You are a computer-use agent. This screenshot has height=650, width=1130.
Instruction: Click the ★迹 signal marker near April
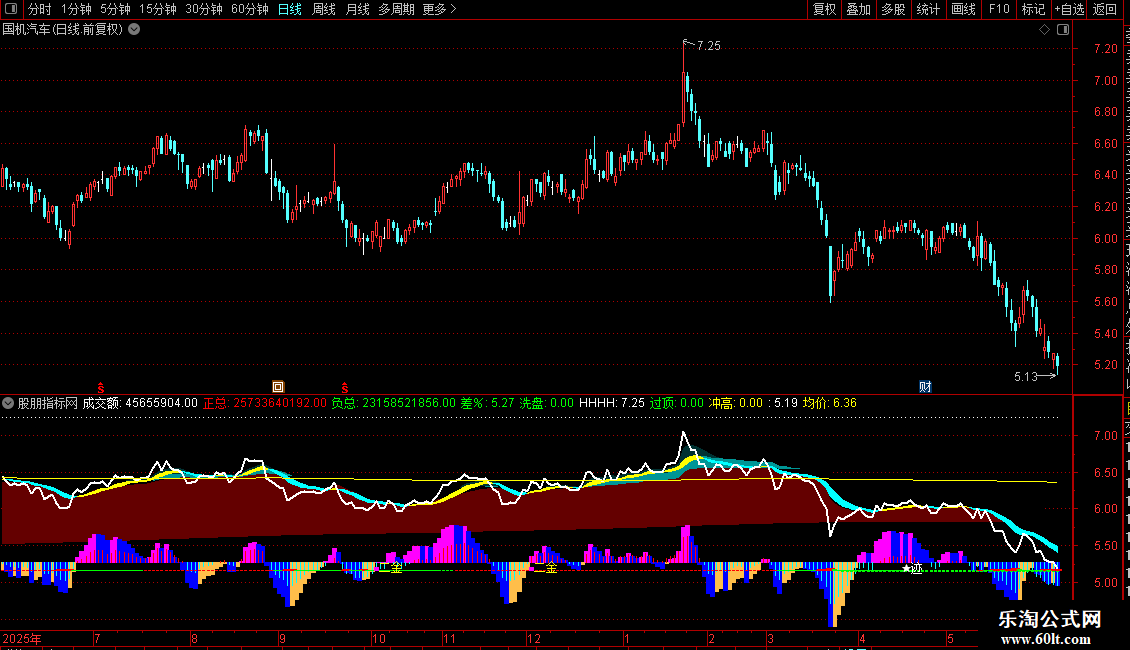click(912, 569)
